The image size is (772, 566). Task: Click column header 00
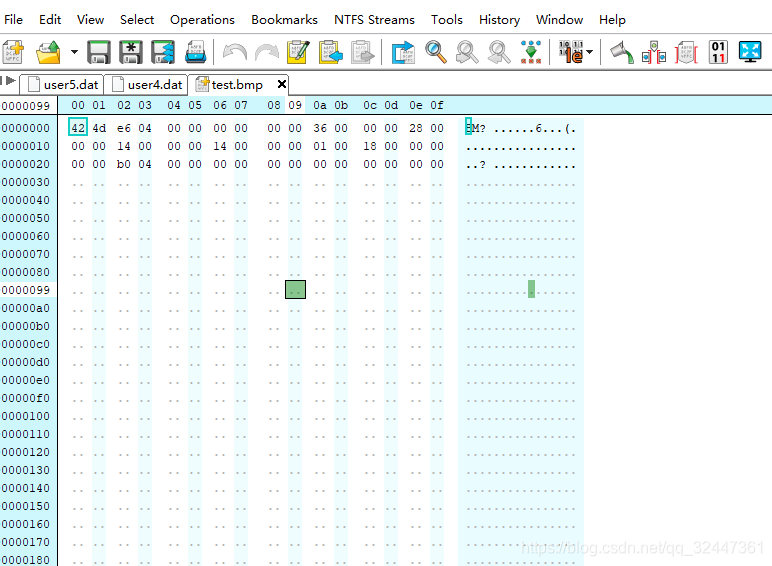78,105
